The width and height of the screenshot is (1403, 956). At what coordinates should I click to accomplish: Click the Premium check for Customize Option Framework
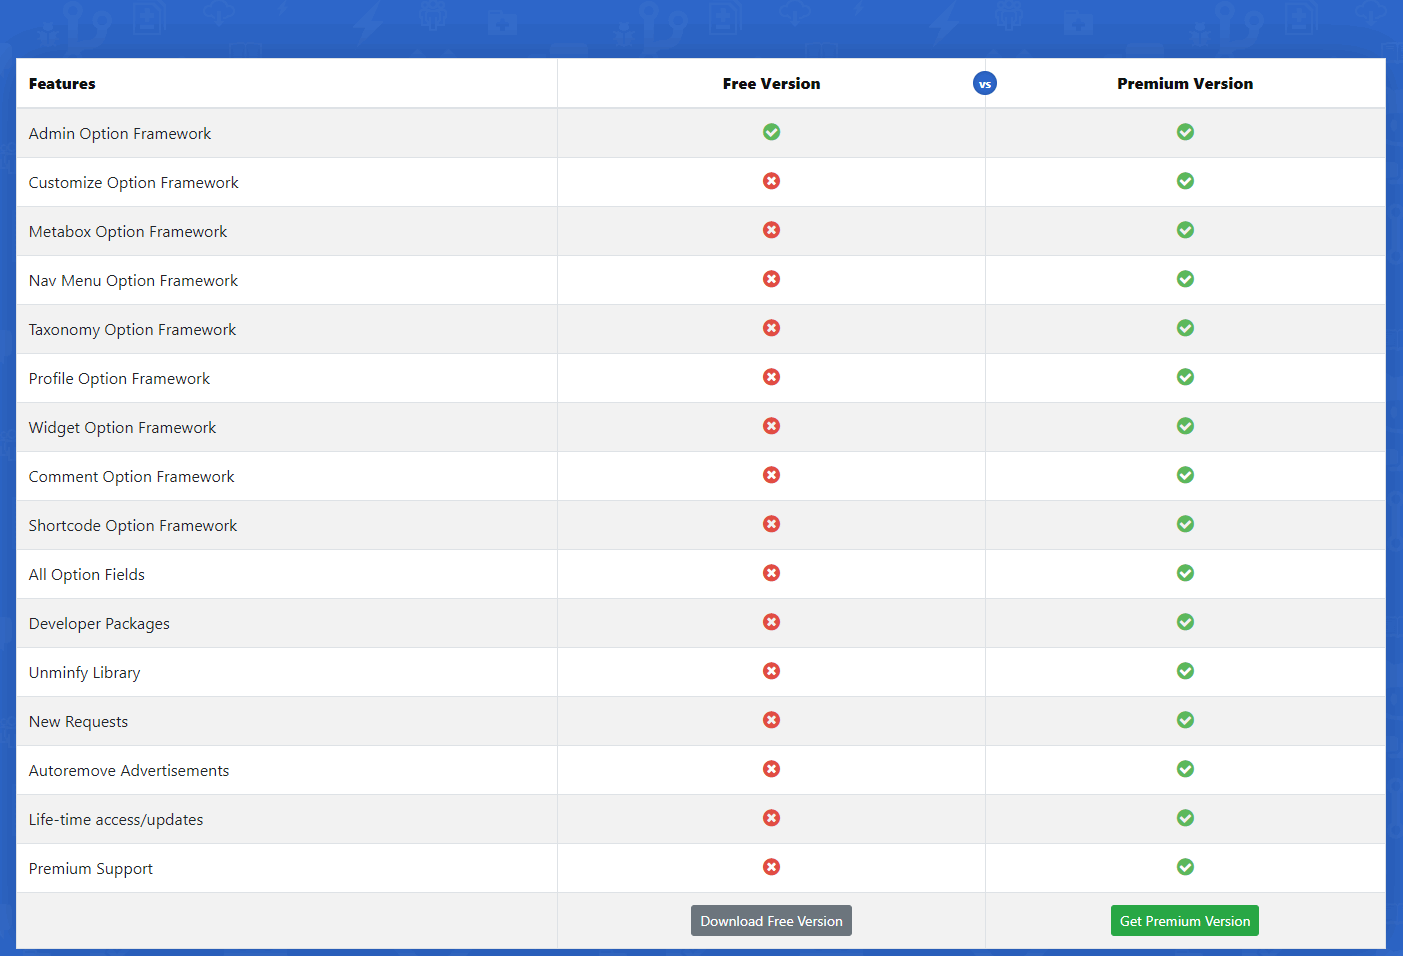click(x=1186, y=181)
